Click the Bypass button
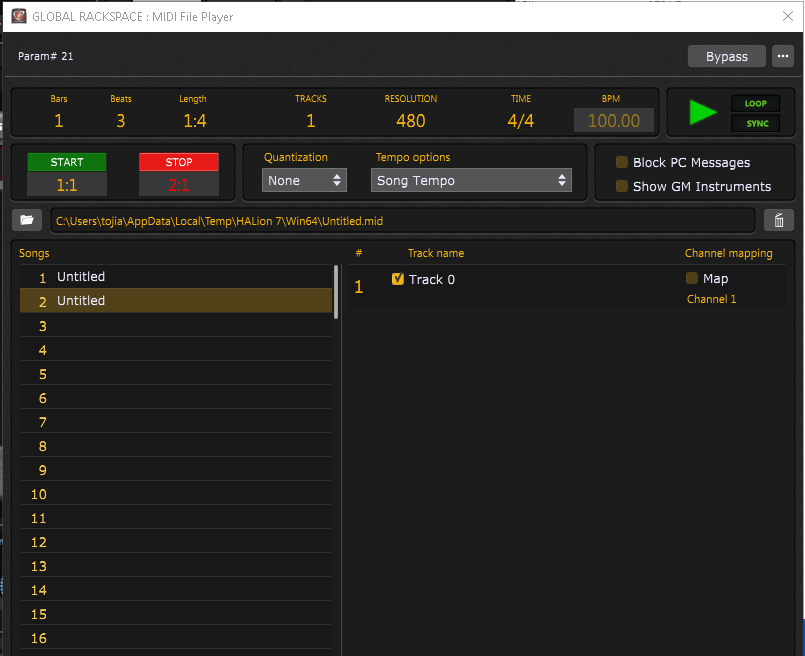 pyautogui.click(x=726, y=56)
